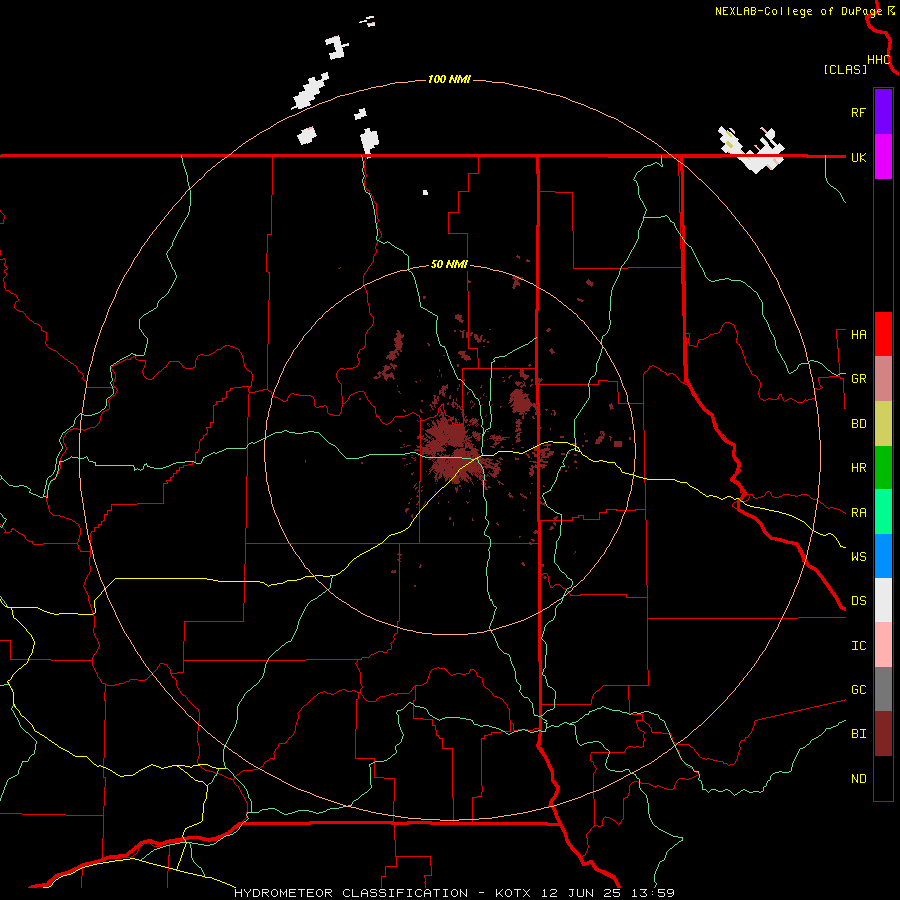
Task: Click the HHC product label
Action: click(878, 60)
